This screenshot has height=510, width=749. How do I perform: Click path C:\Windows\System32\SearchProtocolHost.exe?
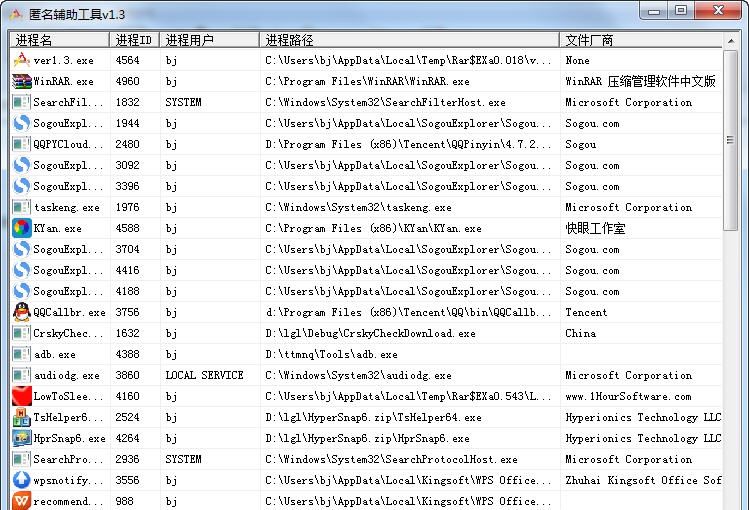(391, 459)
